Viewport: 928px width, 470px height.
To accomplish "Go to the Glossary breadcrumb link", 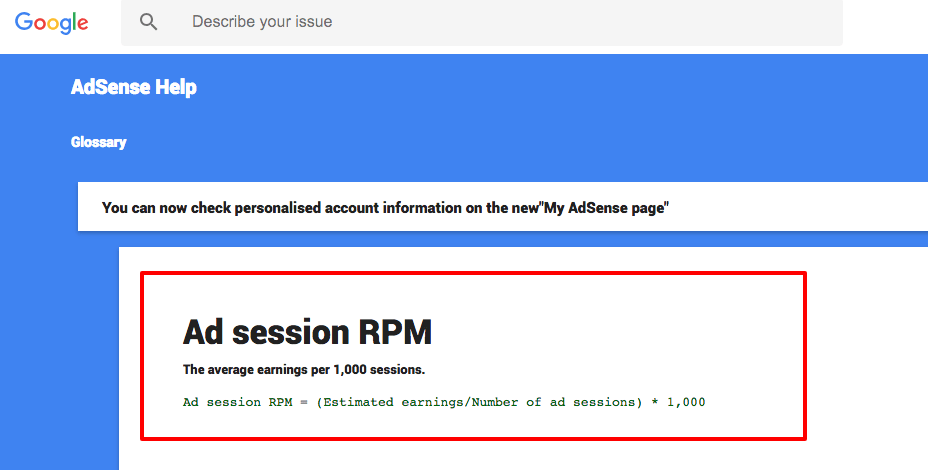I will tap(99, 142).
